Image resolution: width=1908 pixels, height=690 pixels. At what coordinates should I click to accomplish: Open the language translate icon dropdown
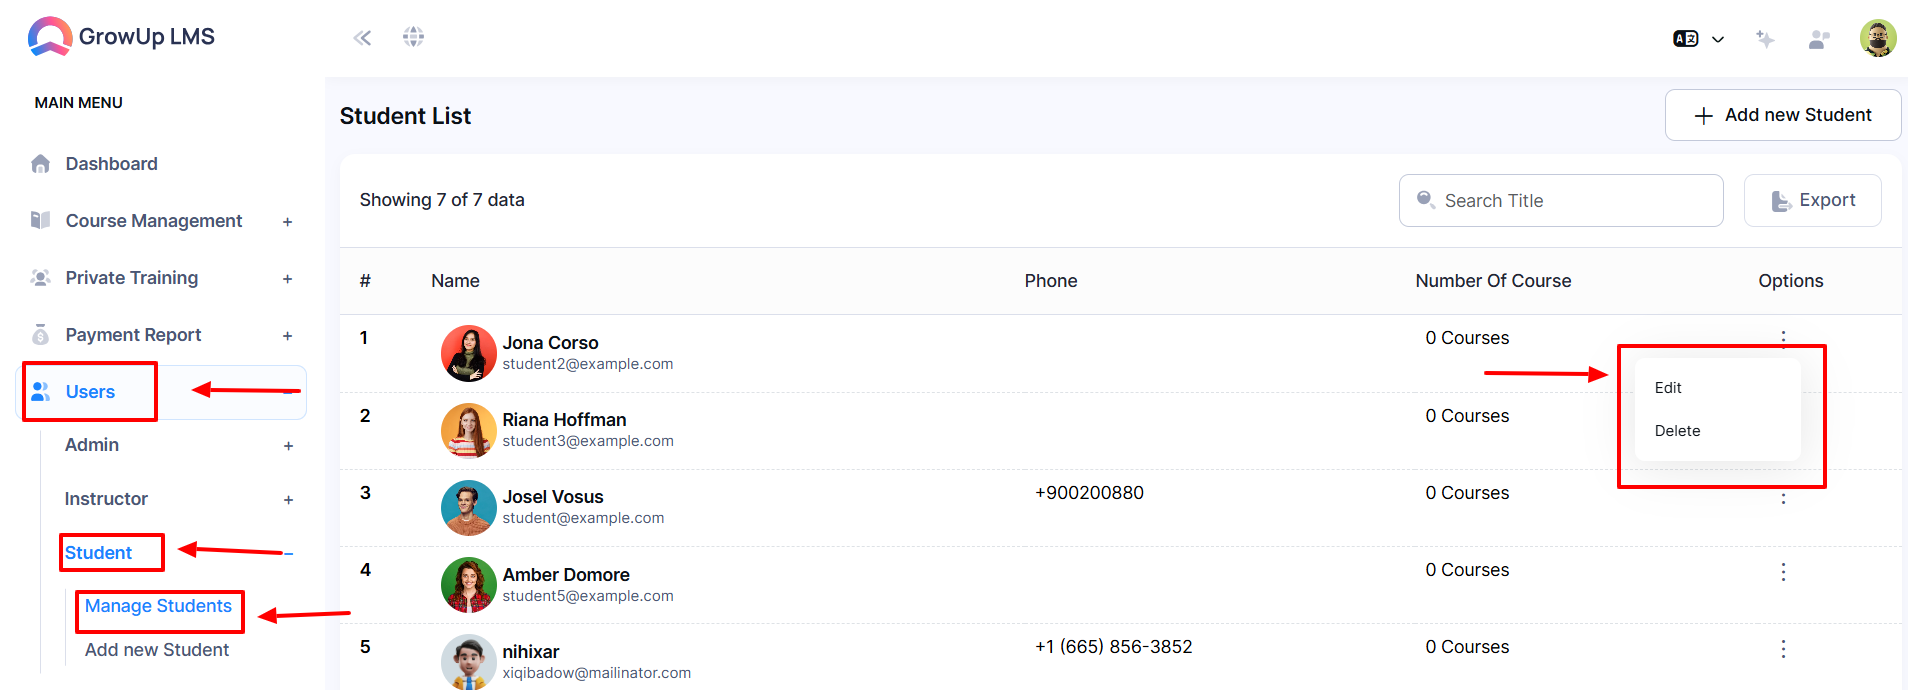point(1698,39)
